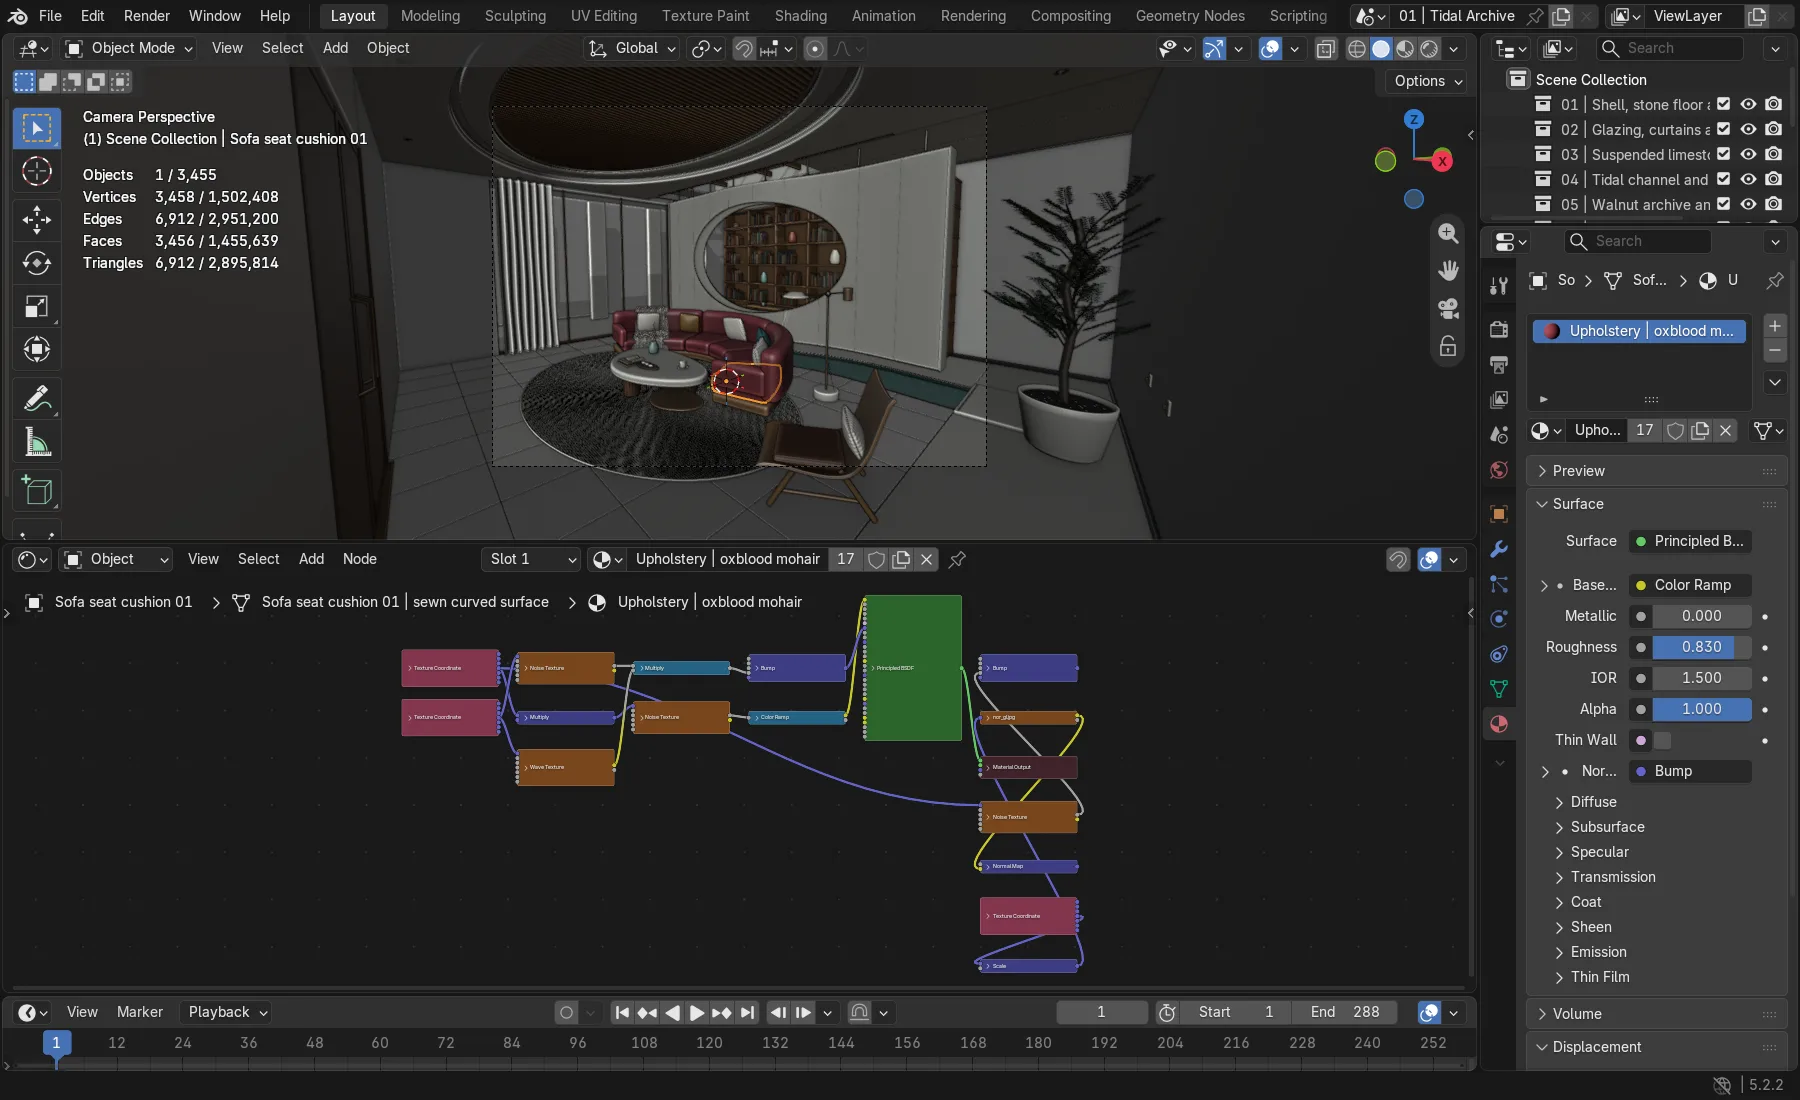Adjust the Alpha 1.000 slider
Viewport: 1800px width, 1100px height.
(1701, 709)
